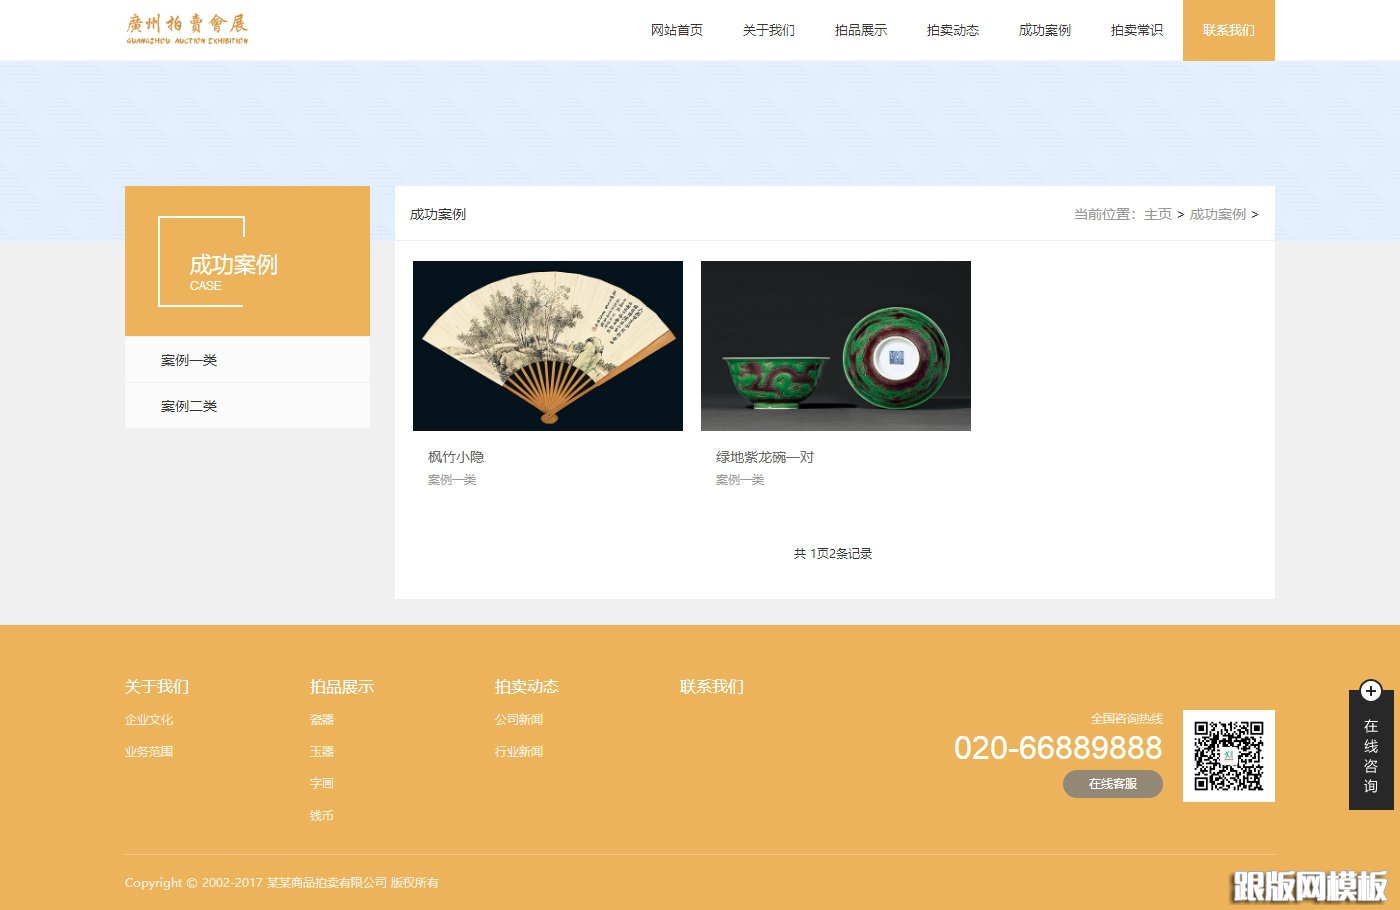
Task: Open 企业文化 under 关于我们
Action: click(148, 719)
